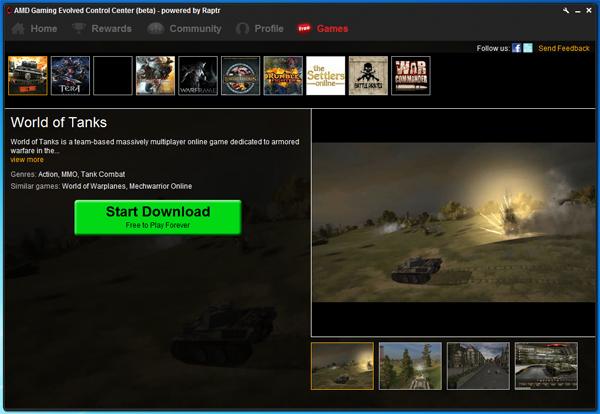Open the Mechwarrior Online similar game link
The width and height of the screenshot is (600, 414).
click(x=161, y=186)
